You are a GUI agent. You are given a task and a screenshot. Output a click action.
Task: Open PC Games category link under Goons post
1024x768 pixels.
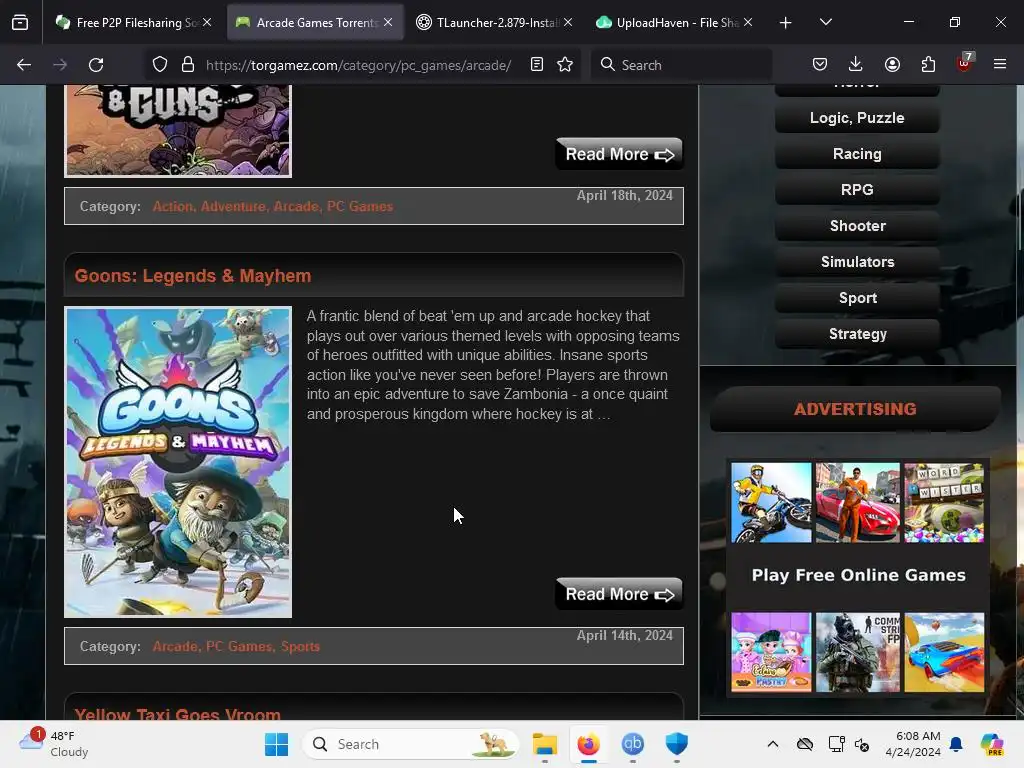(238, 647)
